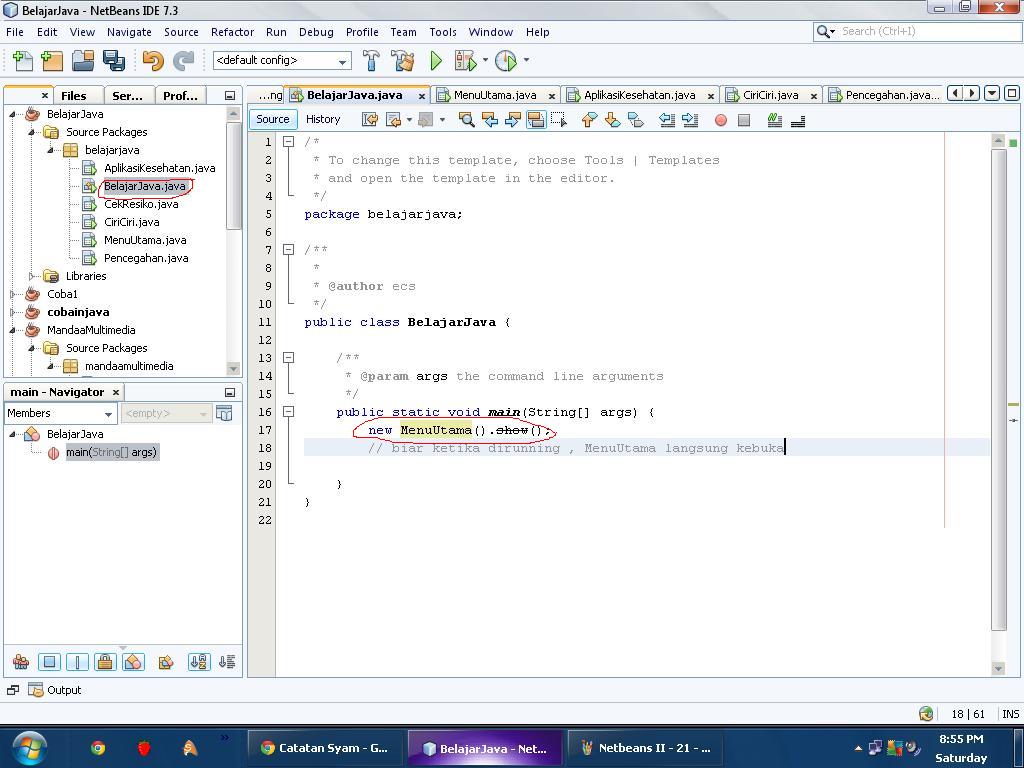
Task: Click the Run Project green arrow
Action: [436, 61]
